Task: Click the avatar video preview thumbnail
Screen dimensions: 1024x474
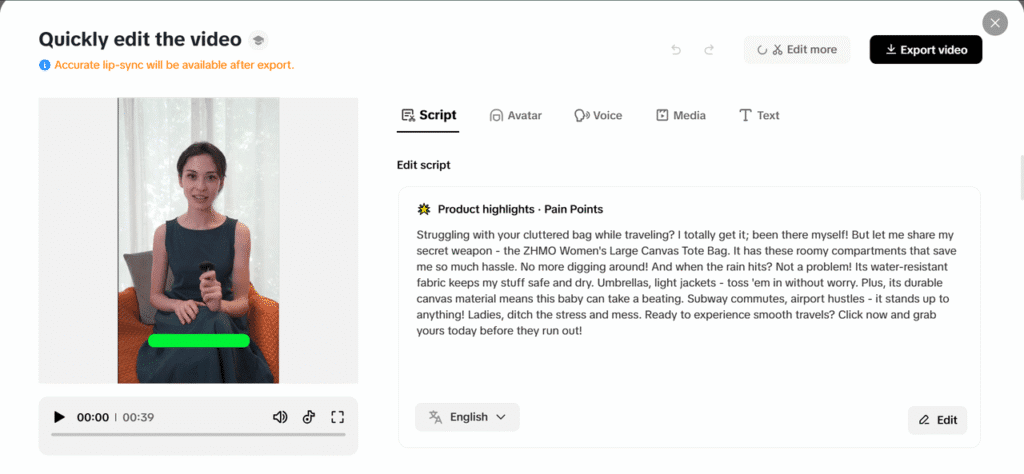Action: [198, 240]
